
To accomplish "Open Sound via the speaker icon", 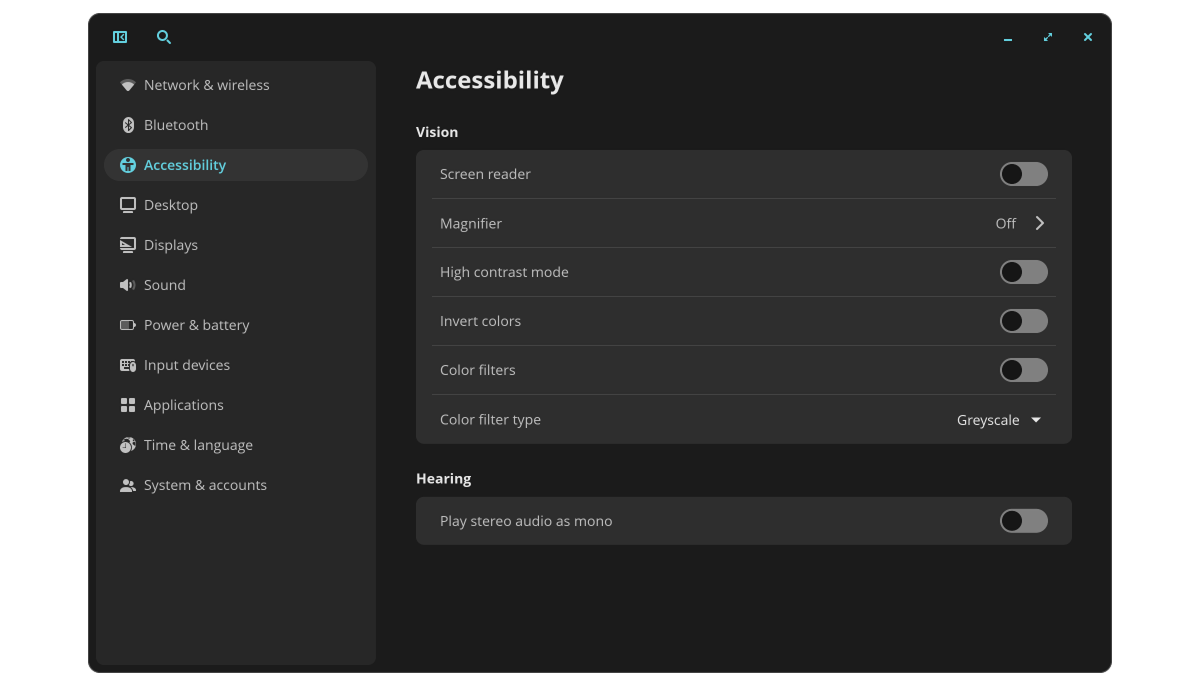I will (x=128, y=285).
